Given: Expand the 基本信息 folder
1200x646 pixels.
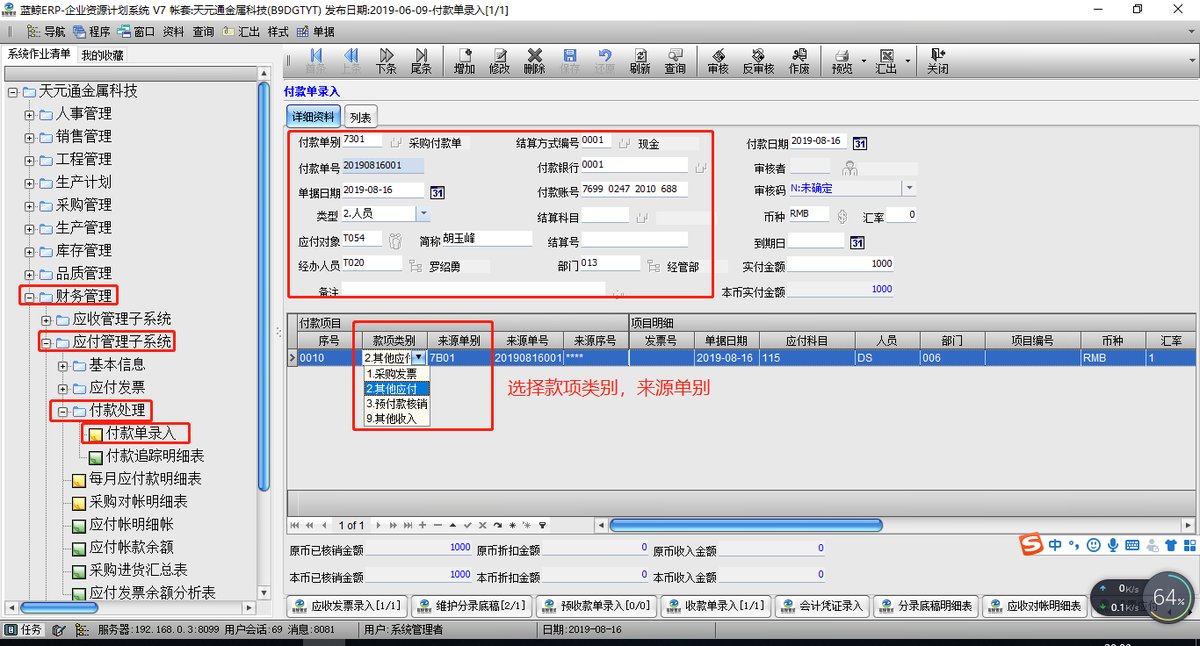Looking at the screenshot, I should [62, 365].
